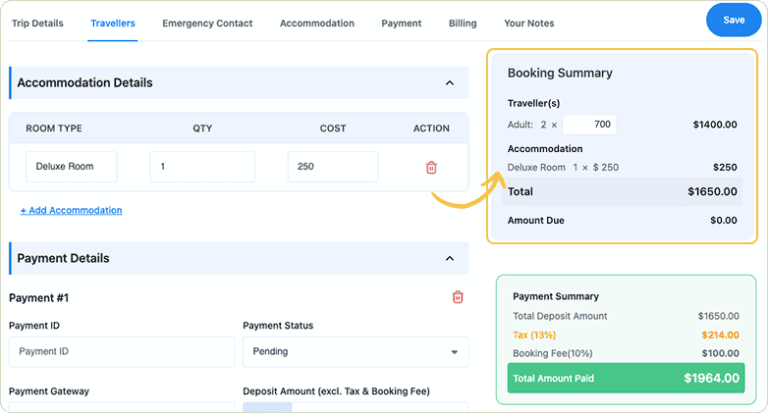The width and height of the screenshot is (768, 413).
Task: Switch to the Trip Details tab
Action: pyautogui.click(x=37, y=23)
